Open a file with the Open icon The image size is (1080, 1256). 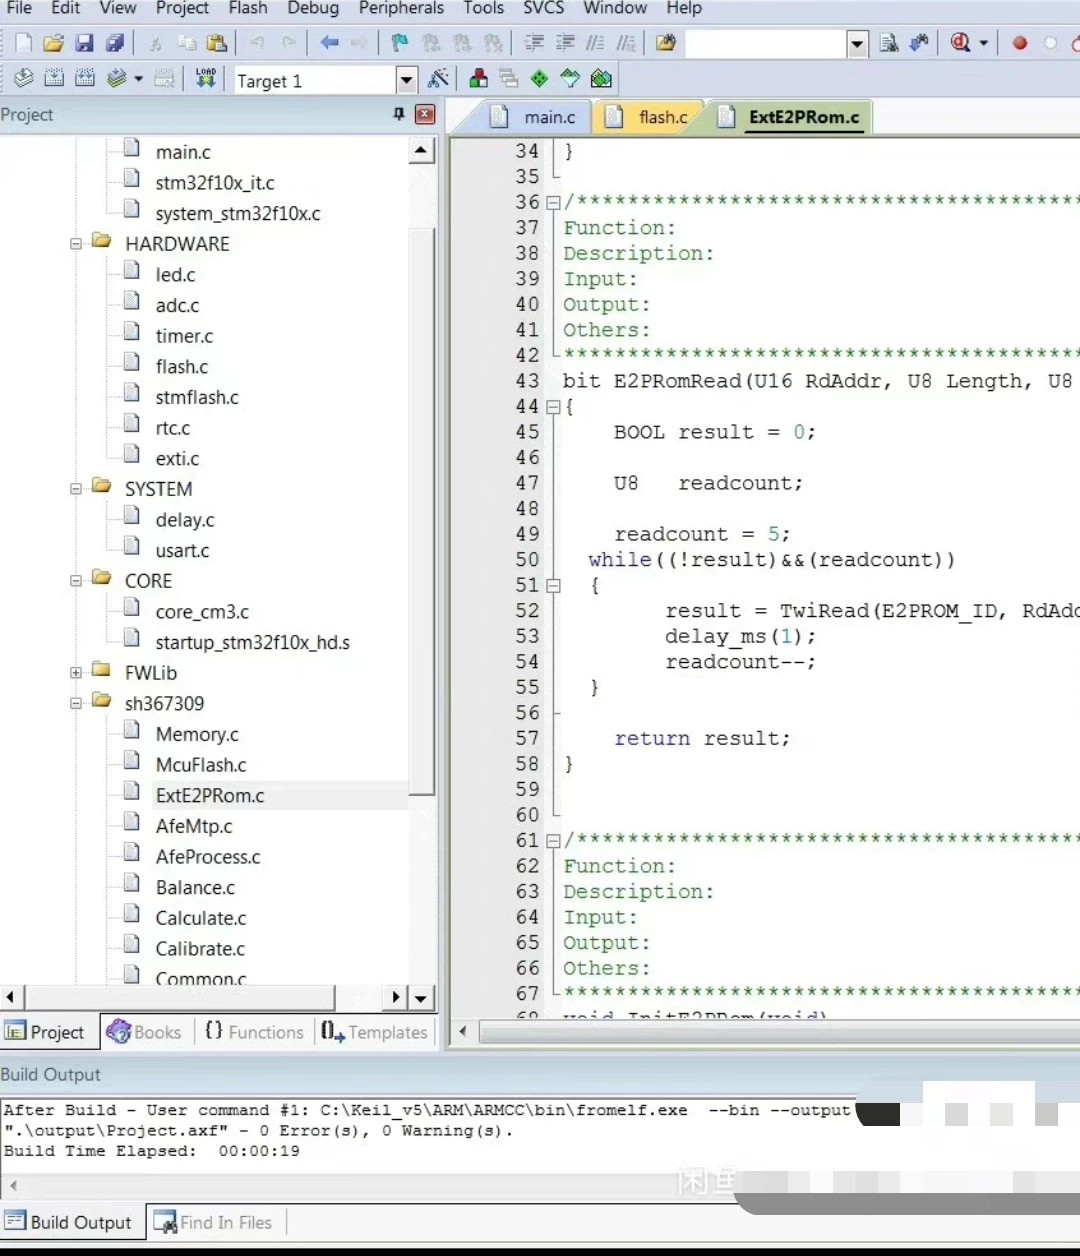click(54, 43)
